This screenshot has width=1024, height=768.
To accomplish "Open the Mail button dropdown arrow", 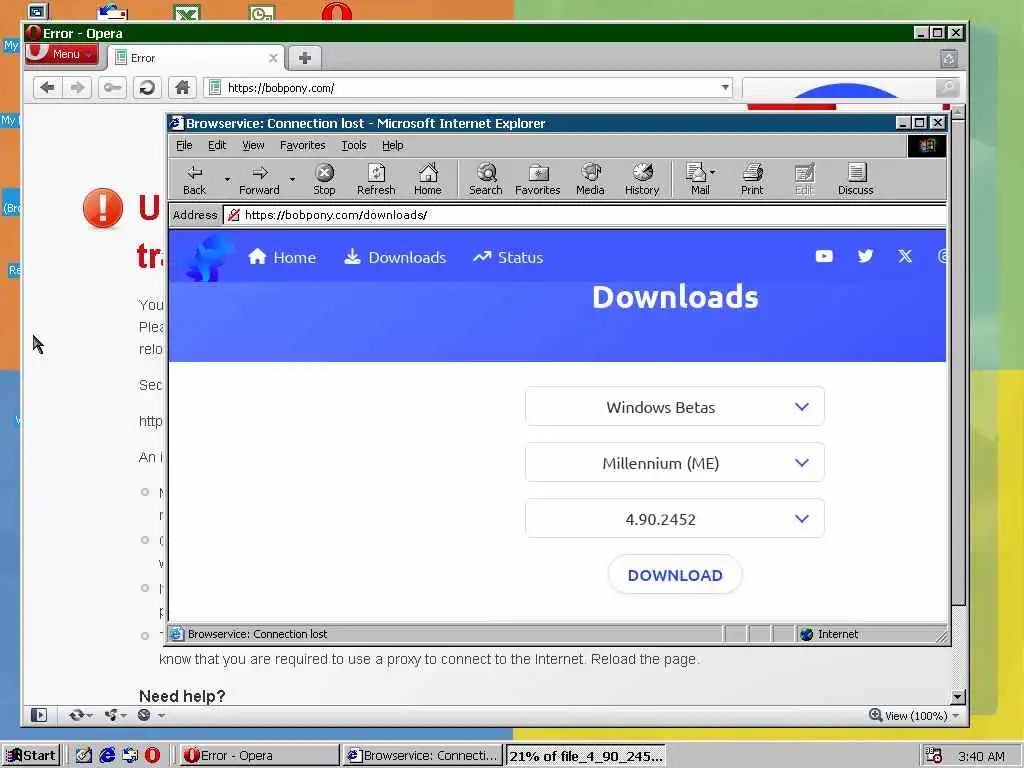I will point(712,172).
